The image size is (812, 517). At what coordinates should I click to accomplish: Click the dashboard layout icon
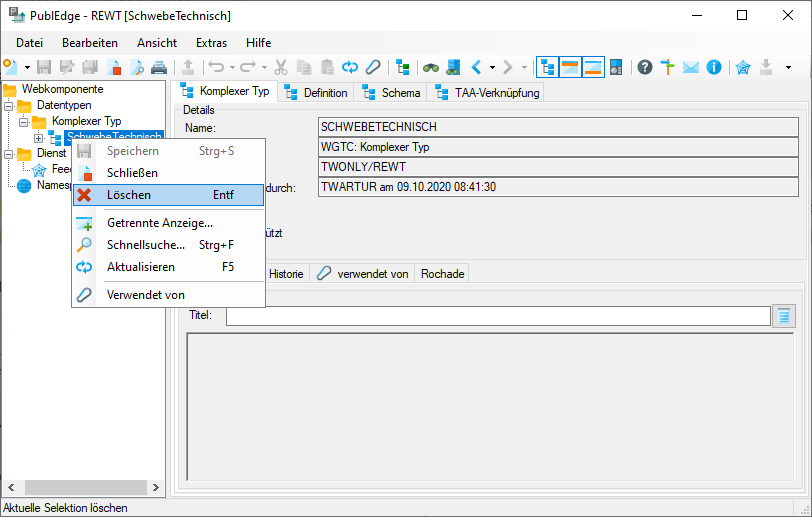pos(616,67)
